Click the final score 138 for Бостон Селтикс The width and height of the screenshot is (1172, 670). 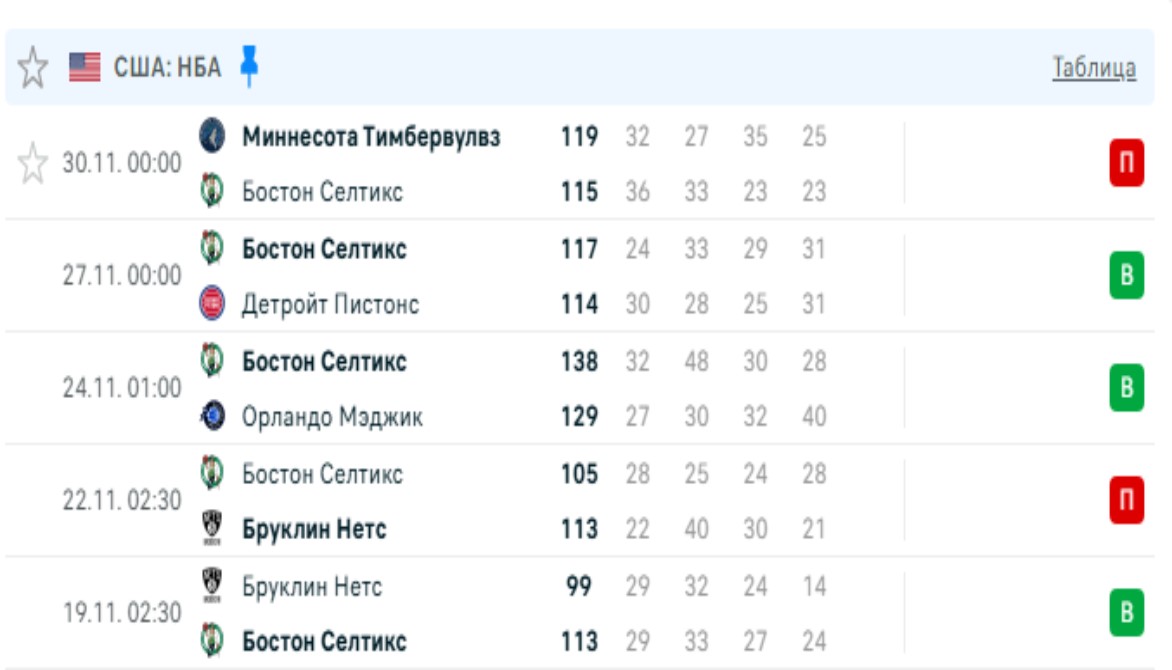579,361
